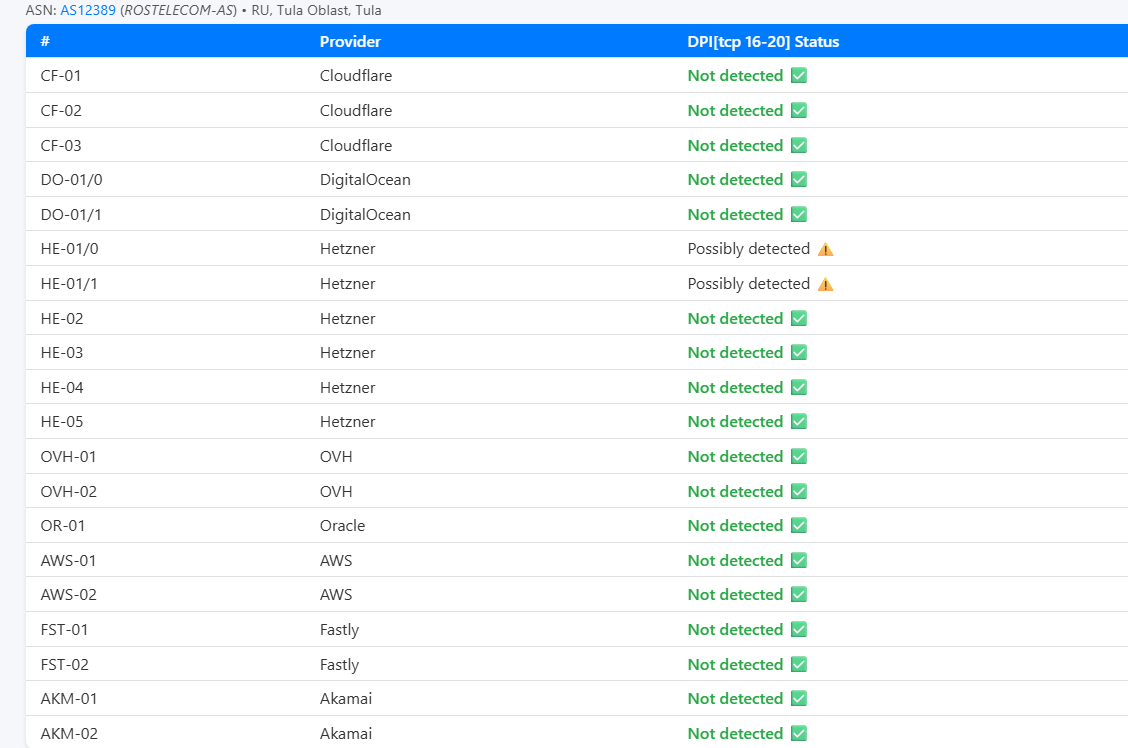Screen dimensions: 1128x748
Task: Click the AKM-01 row identifier
Action: coord(69,699)
